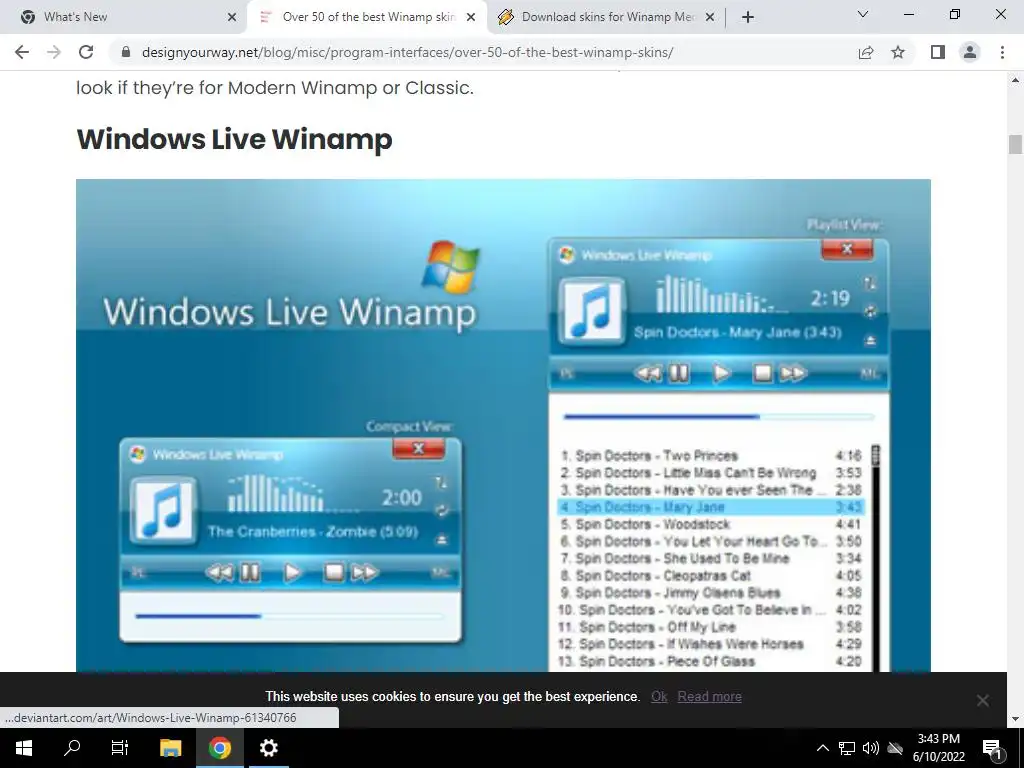Viewport: 1024px width, 768px height.
Task: Click the Windows Live Winamp heading
Action: (234, 139)
